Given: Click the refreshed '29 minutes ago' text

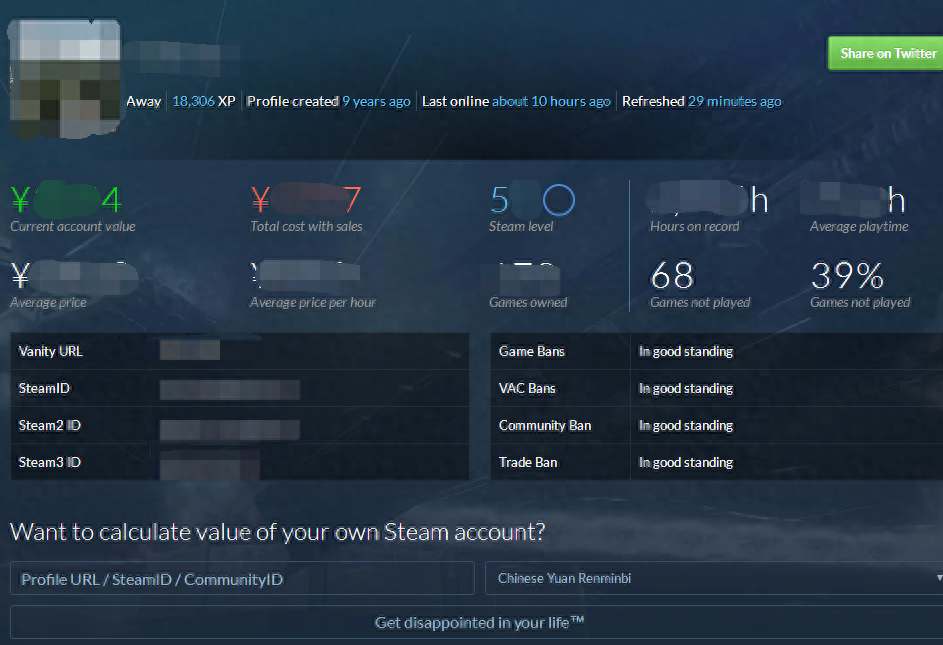Looking at the screenshot, I should 734,101.
